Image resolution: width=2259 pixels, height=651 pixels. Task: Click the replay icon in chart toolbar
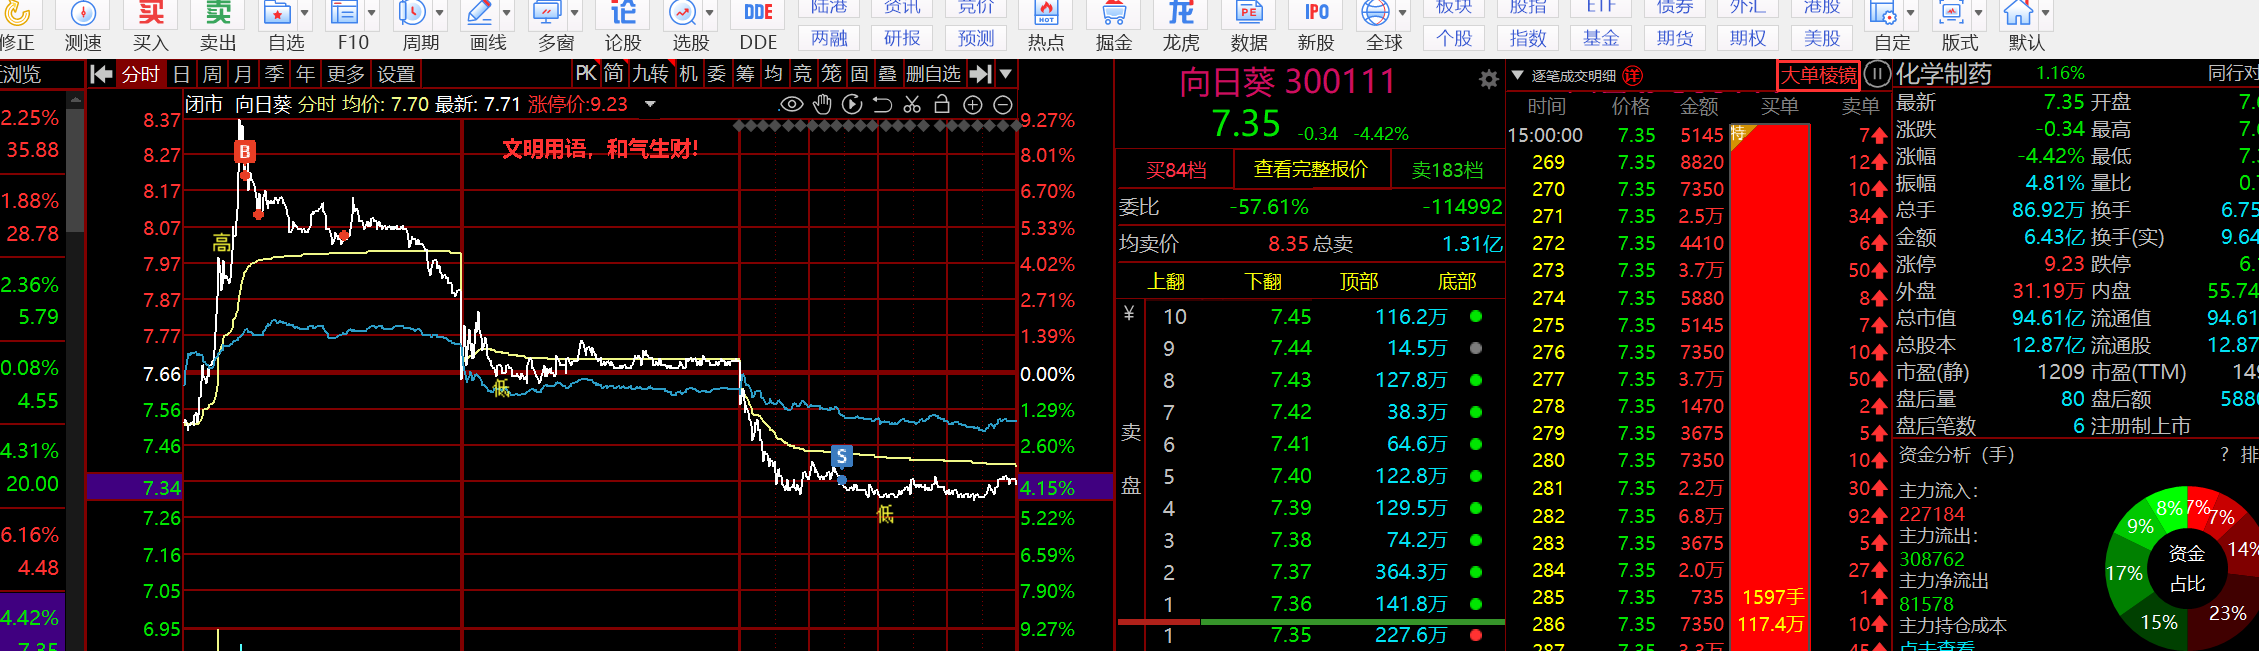(x=852, y=104)
